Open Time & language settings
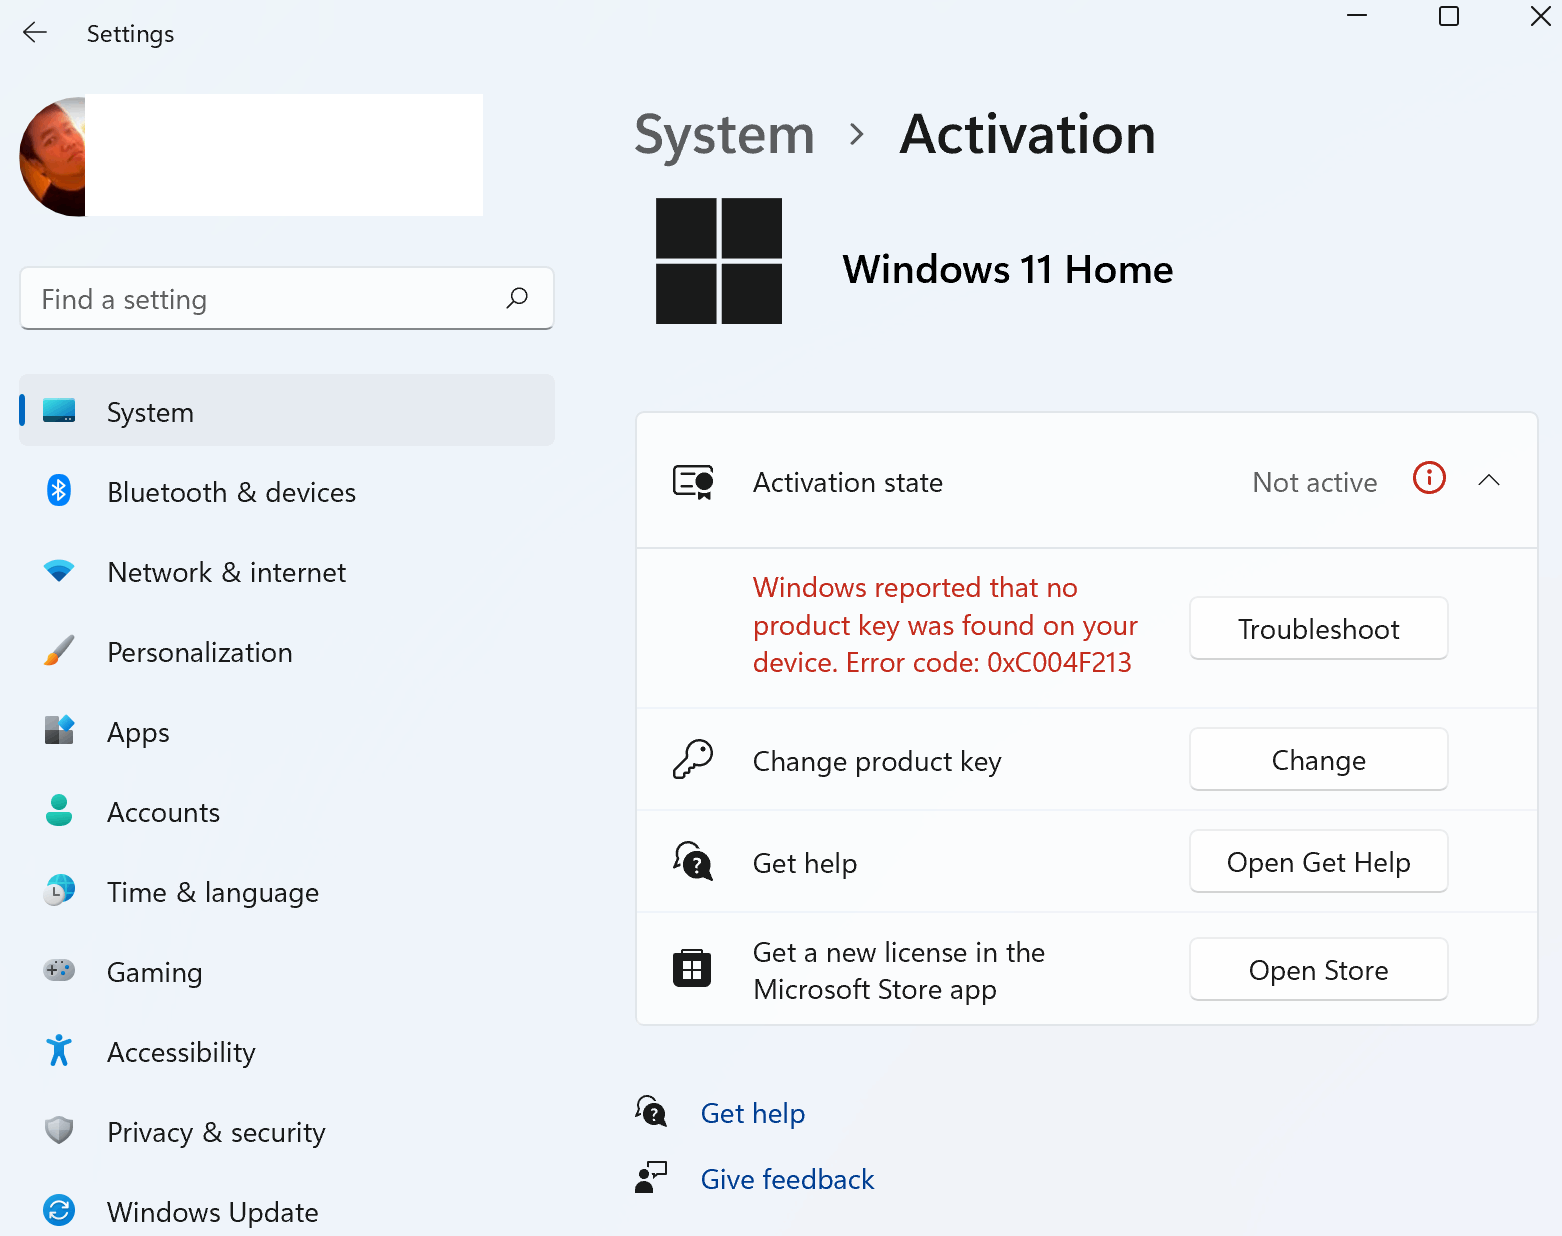Screen dimensions: 1562x1236 click(x=287, y=891)
